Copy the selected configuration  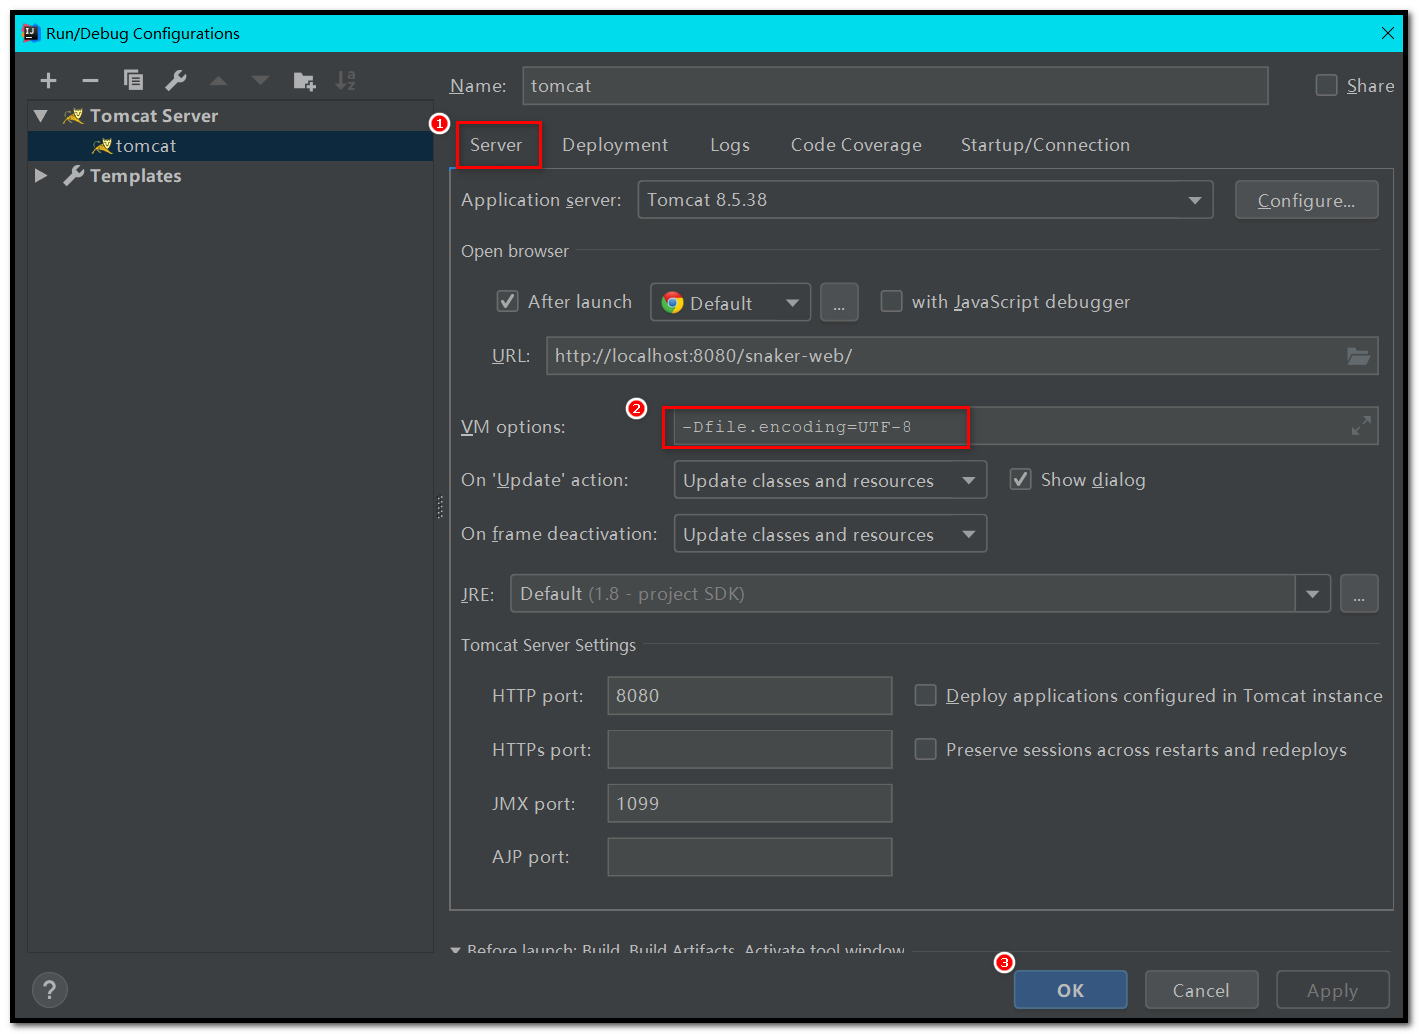pos(133,81)
